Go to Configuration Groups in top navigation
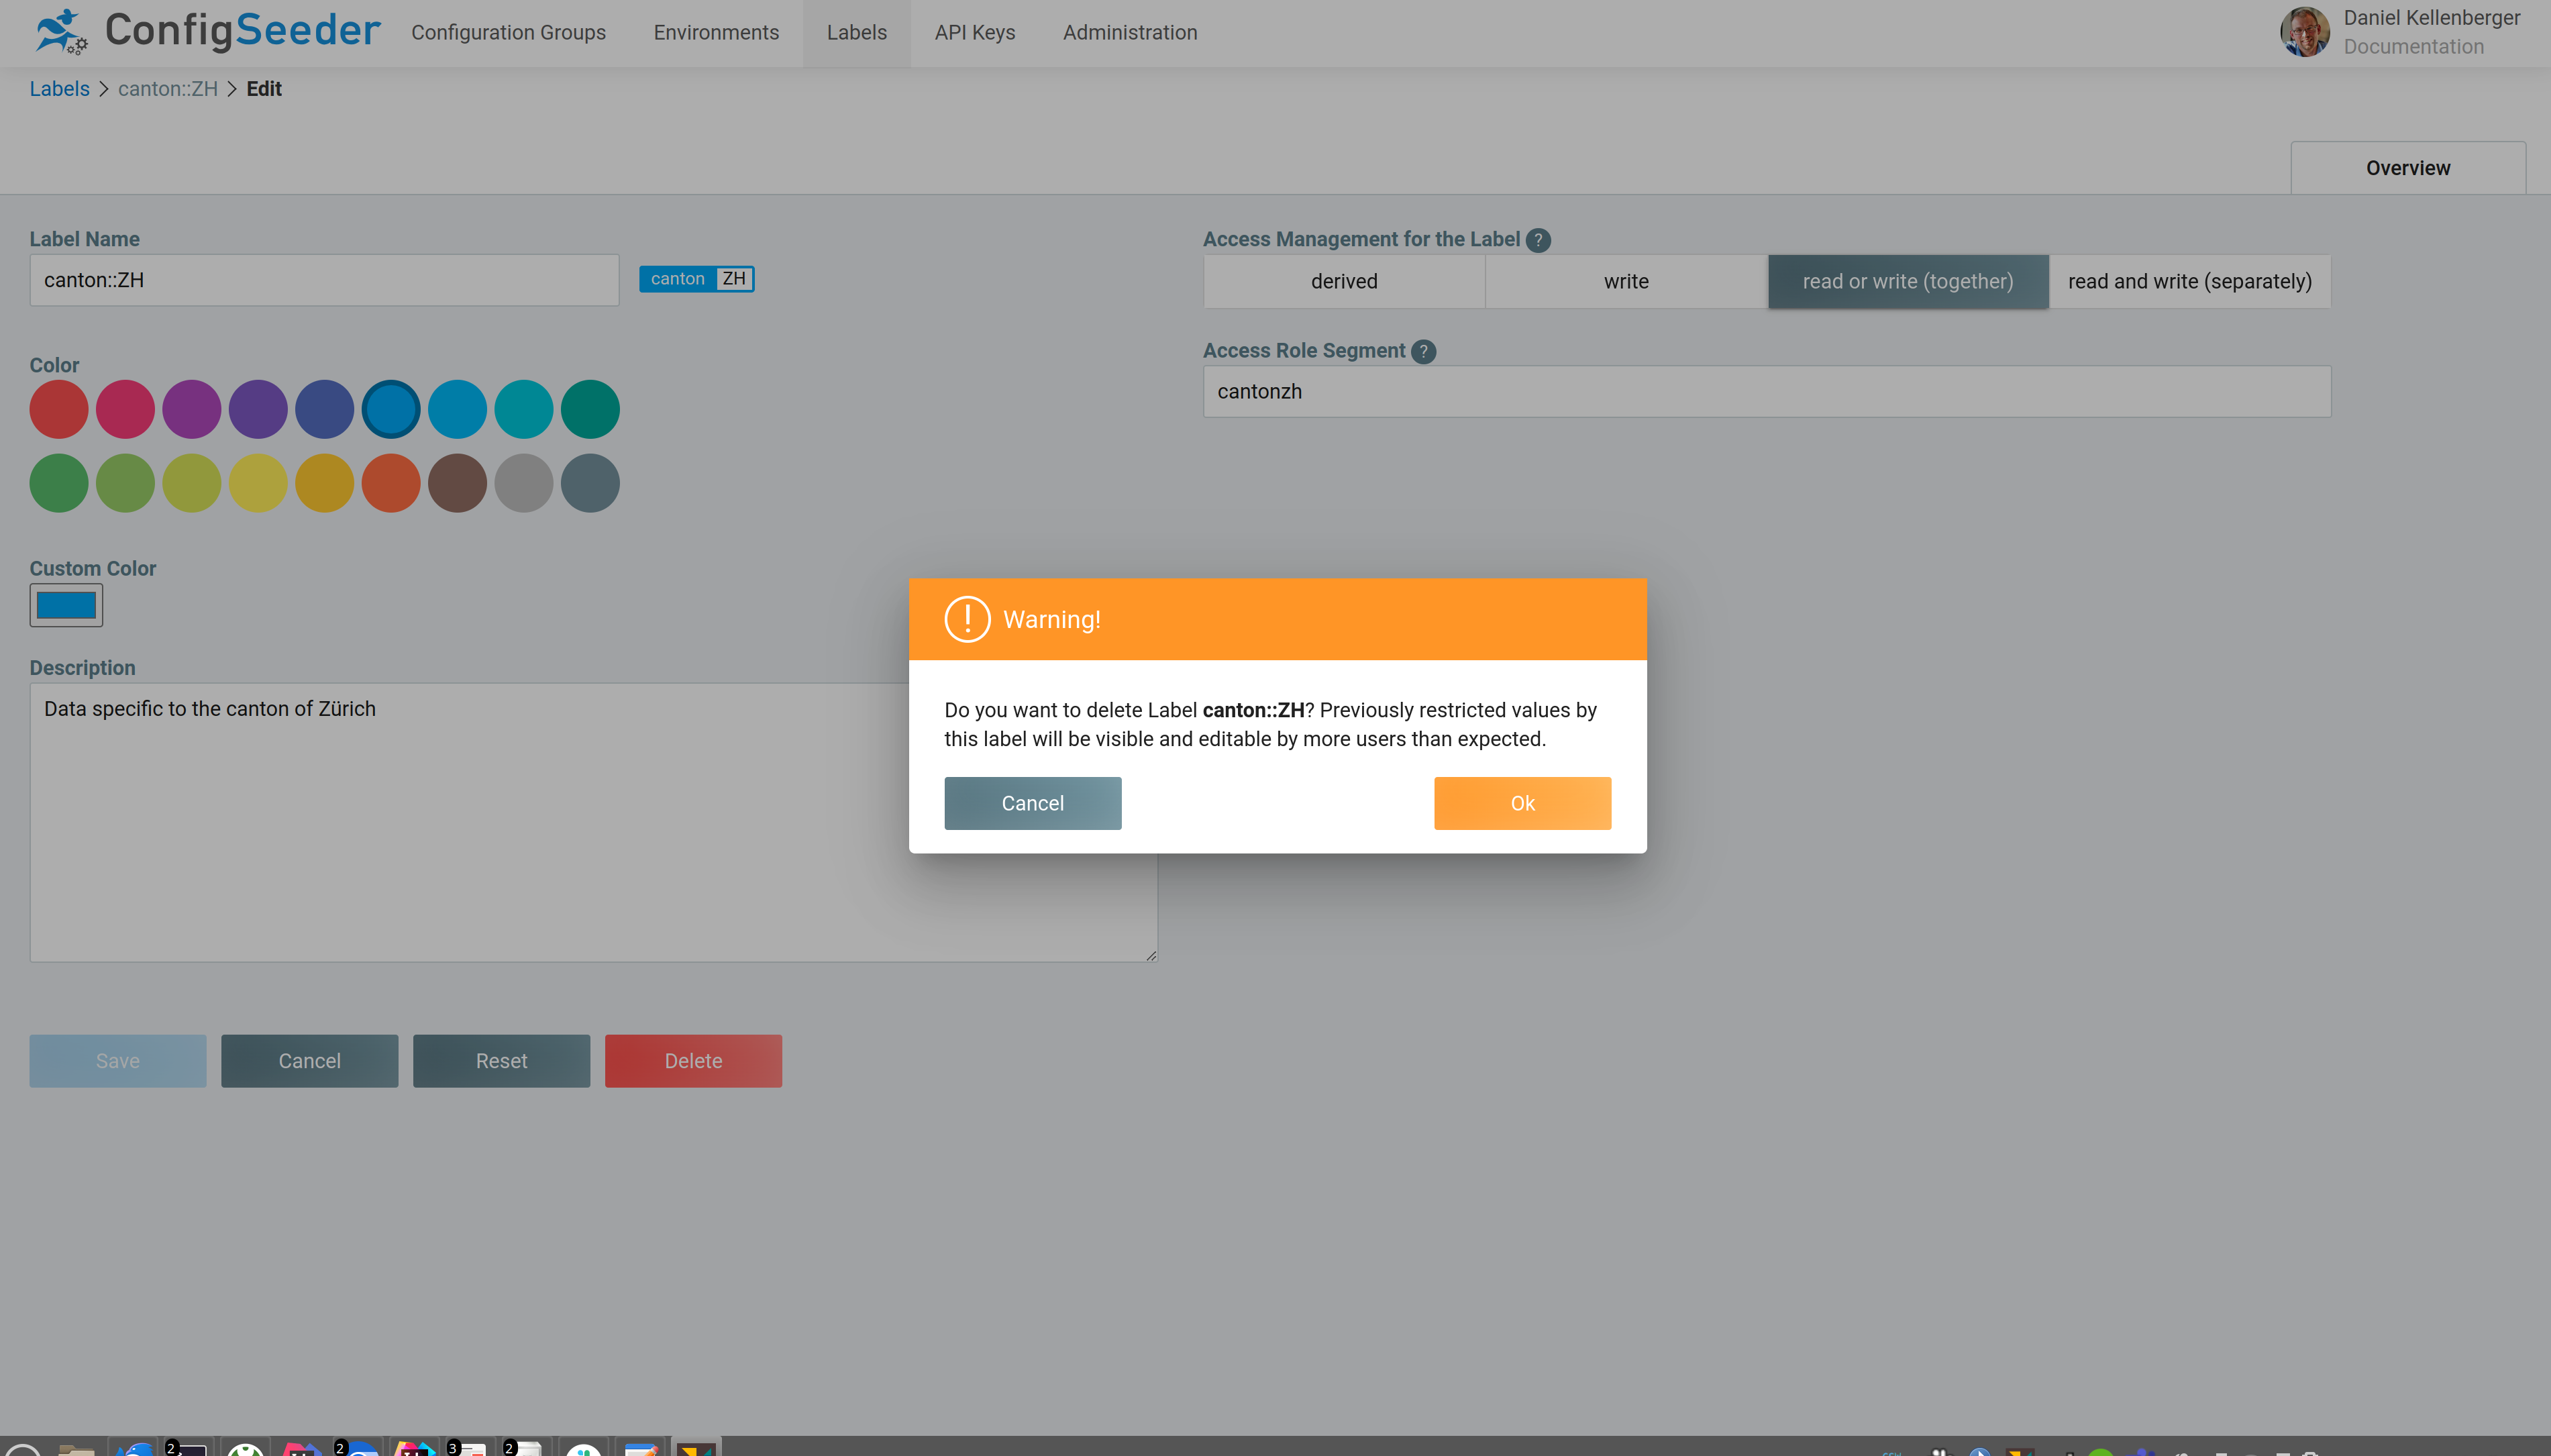The image size is (2551, 1456). point(508,33)
